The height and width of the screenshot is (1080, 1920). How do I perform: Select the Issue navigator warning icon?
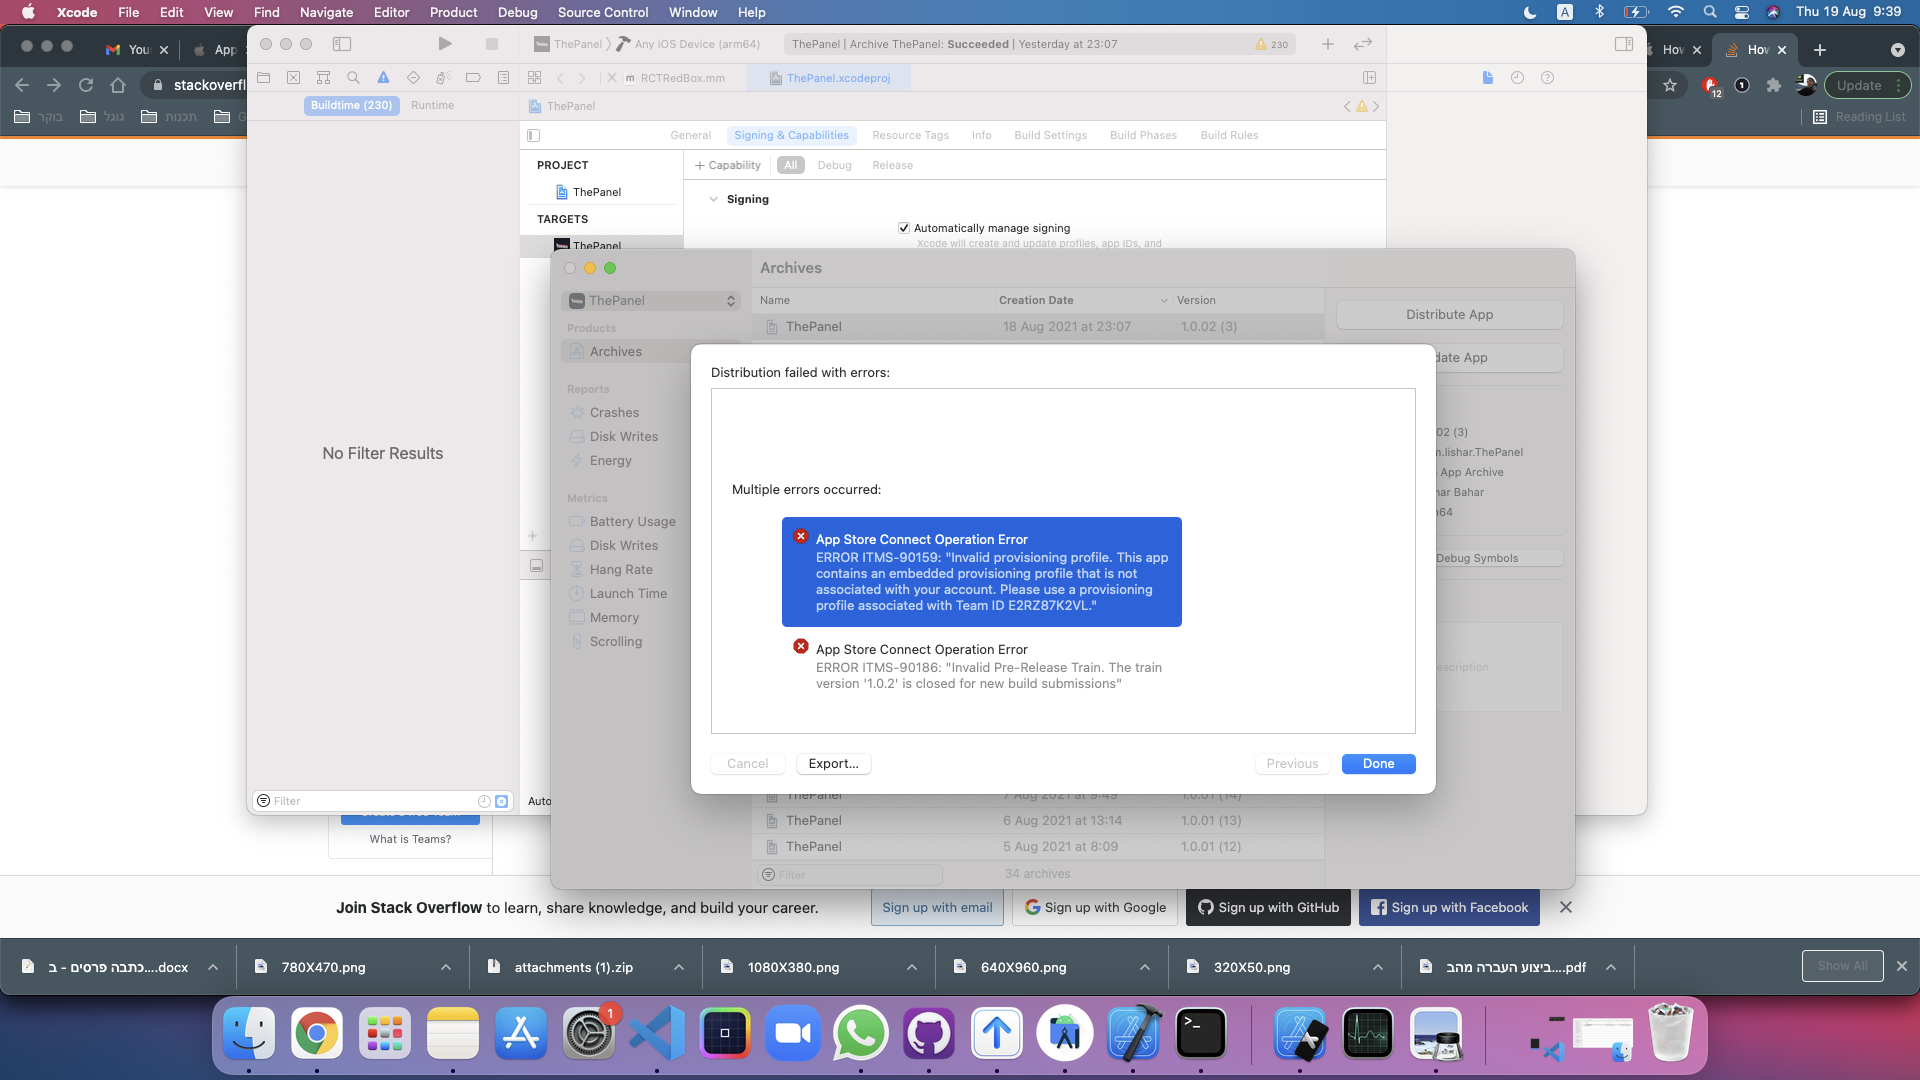[383, 78]
